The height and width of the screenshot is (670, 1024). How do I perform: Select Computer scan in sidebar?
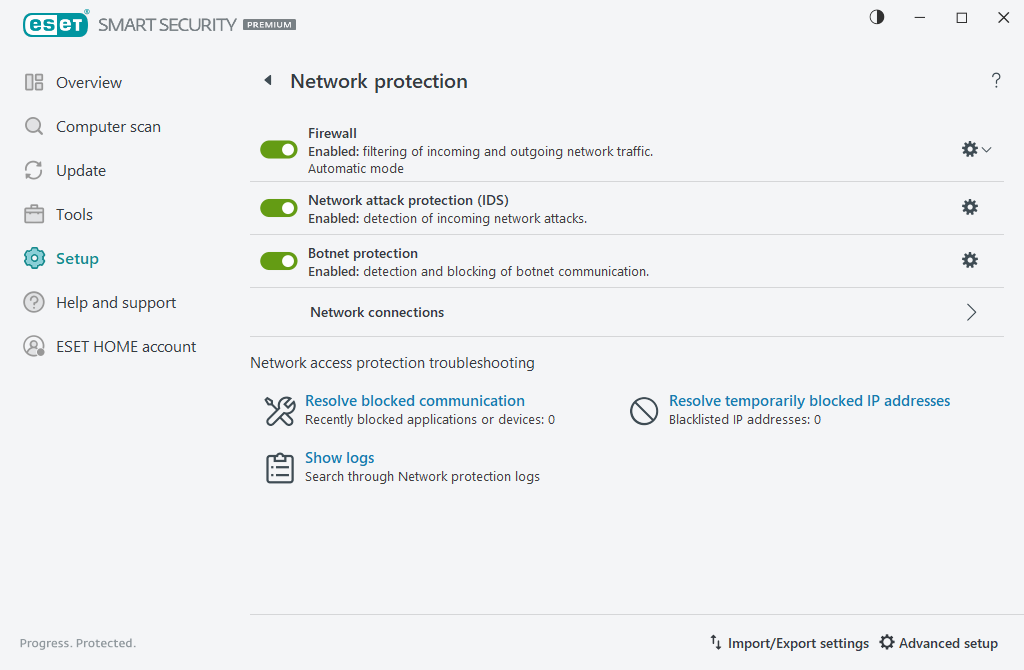[x=108, y=127]
